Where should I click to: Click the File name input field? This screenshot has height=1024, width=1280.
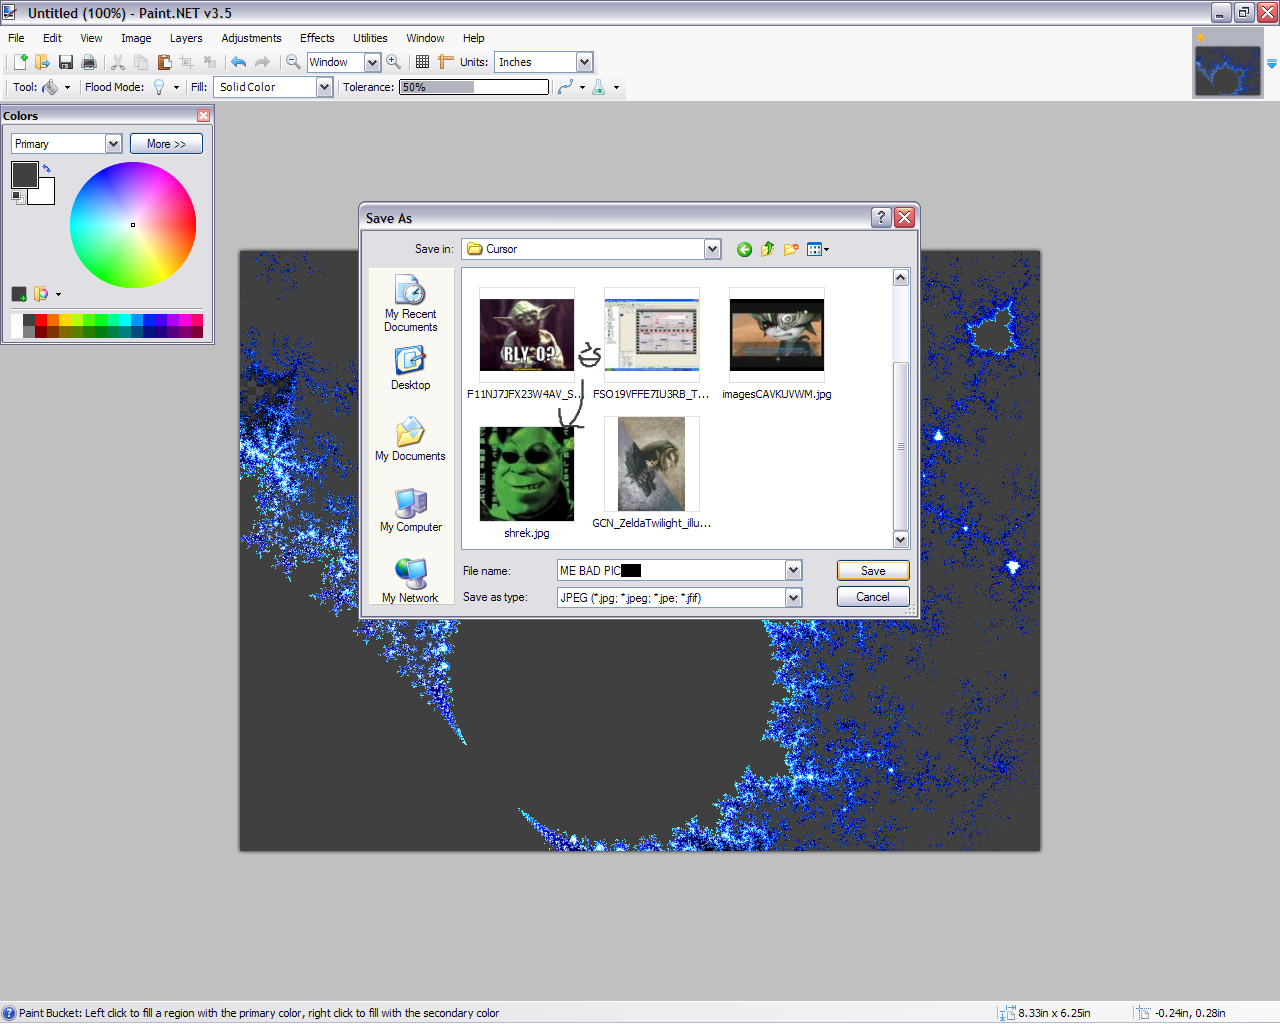(671, 571)
